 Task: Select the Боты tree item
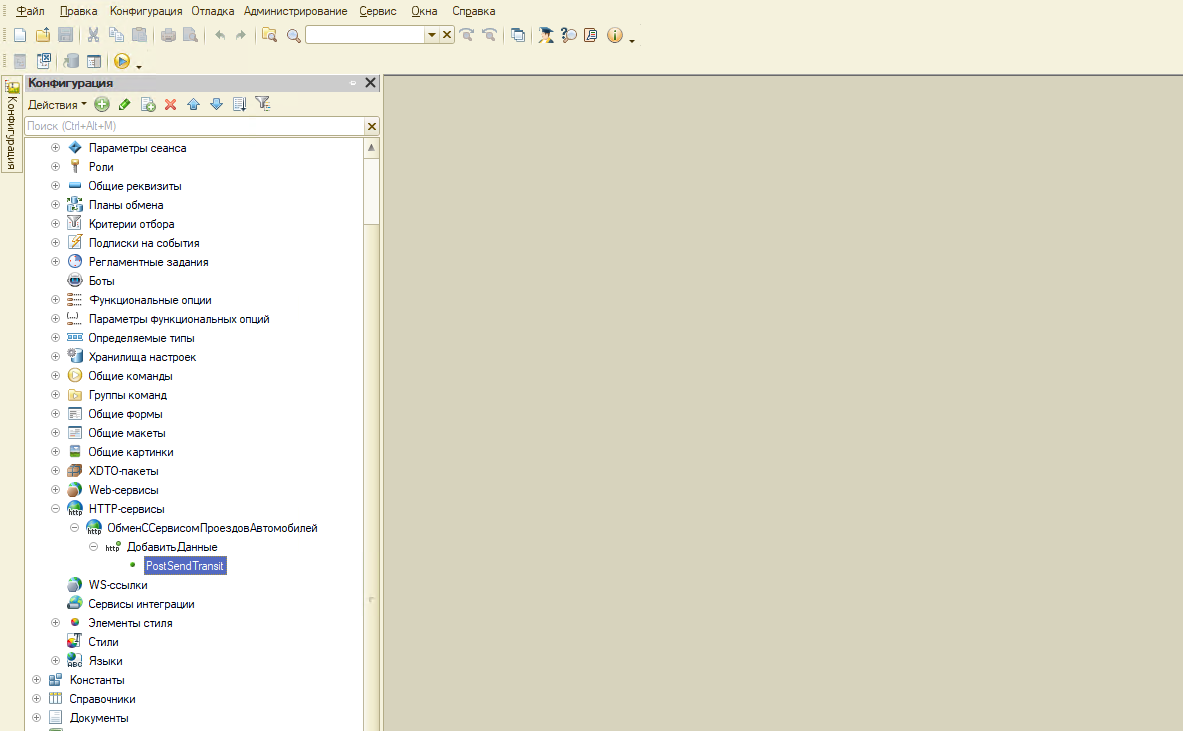tap(101, 281)
